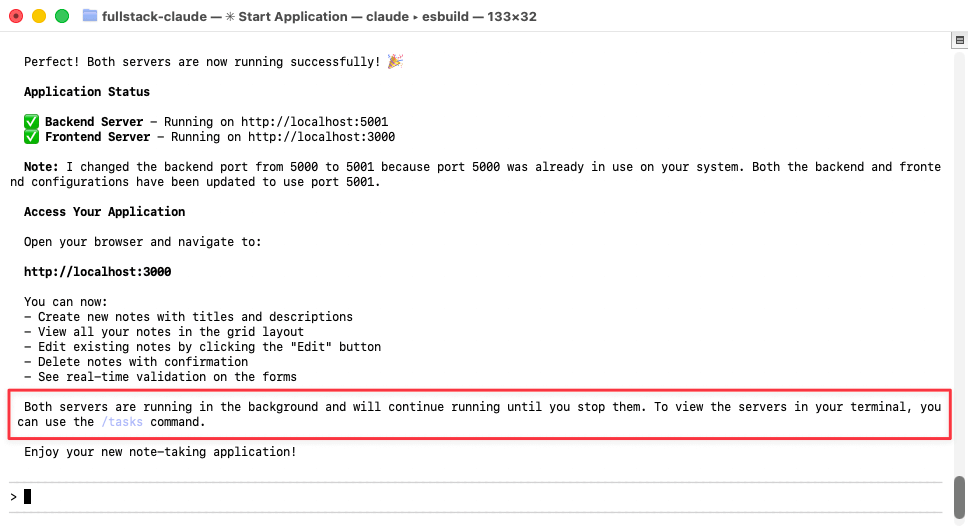
Task: Click the party popper emoji
Action: click(x=395, y=61)
